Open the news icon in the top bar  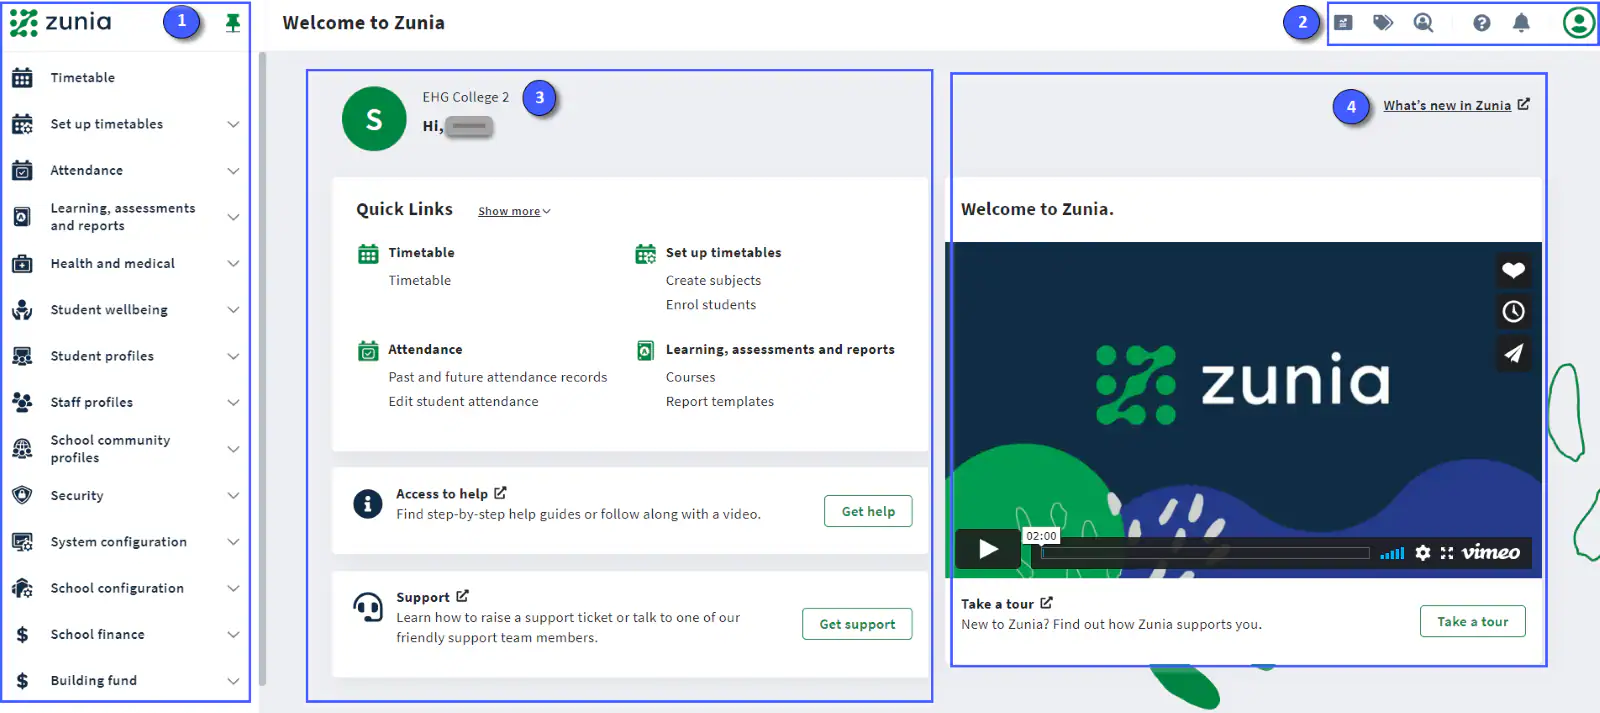tap(1343, 22)
